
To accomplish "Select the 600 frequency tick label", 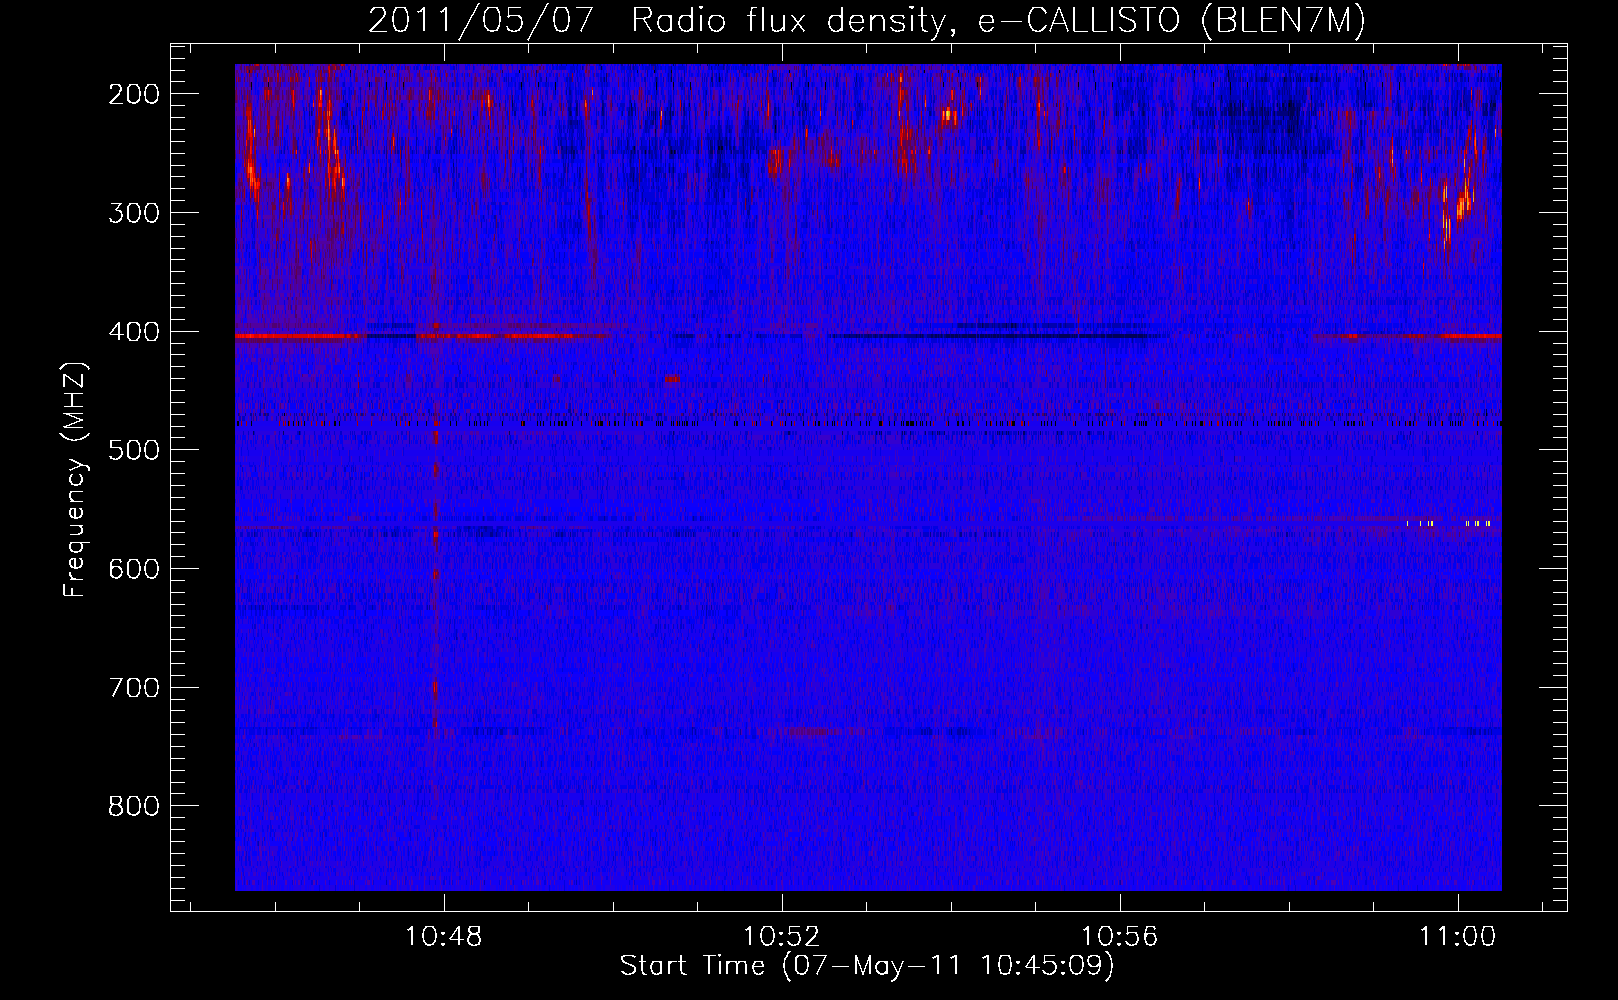I will click(134, 569).
